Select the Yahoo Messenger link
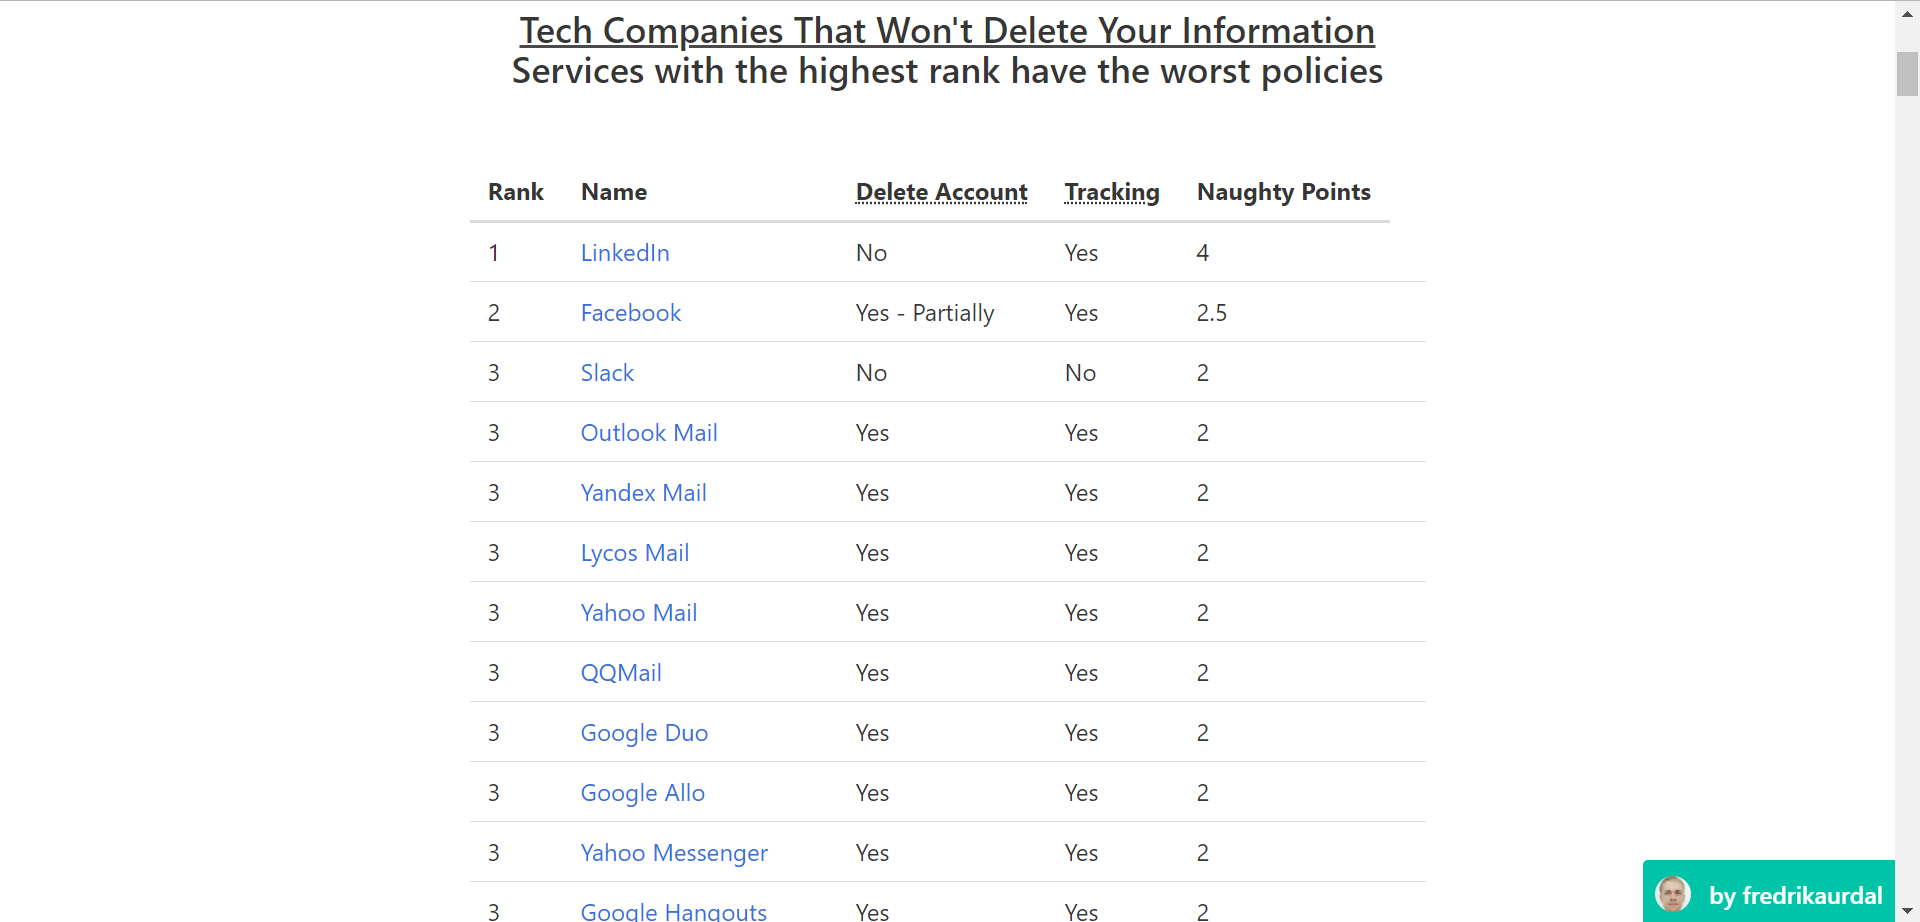The image size is (1920, 922). click(674, 853)
